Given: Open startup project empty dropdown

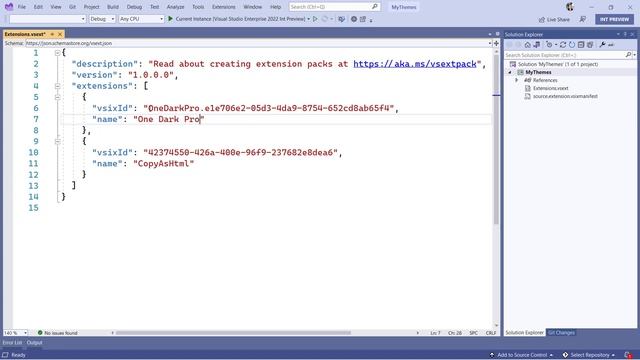Looking at the screenshot, I should tap(48, 19).
